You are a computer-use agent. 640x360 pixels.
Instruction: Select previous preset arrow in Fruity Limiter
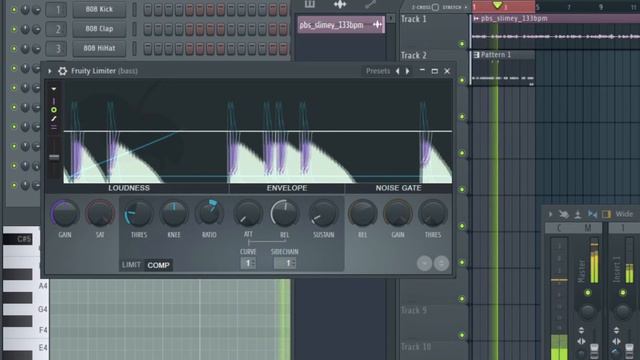(398, 71)
